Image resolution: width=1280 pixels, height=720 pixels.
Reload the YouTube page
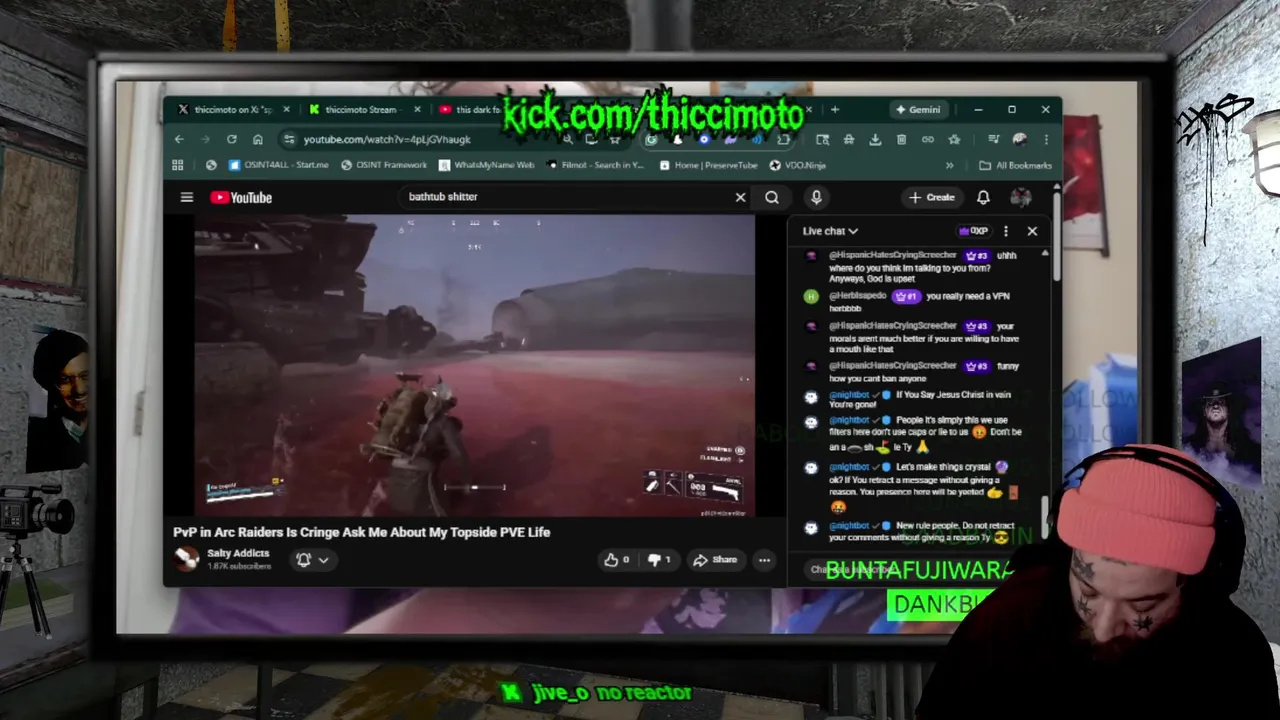click(232, 140)
